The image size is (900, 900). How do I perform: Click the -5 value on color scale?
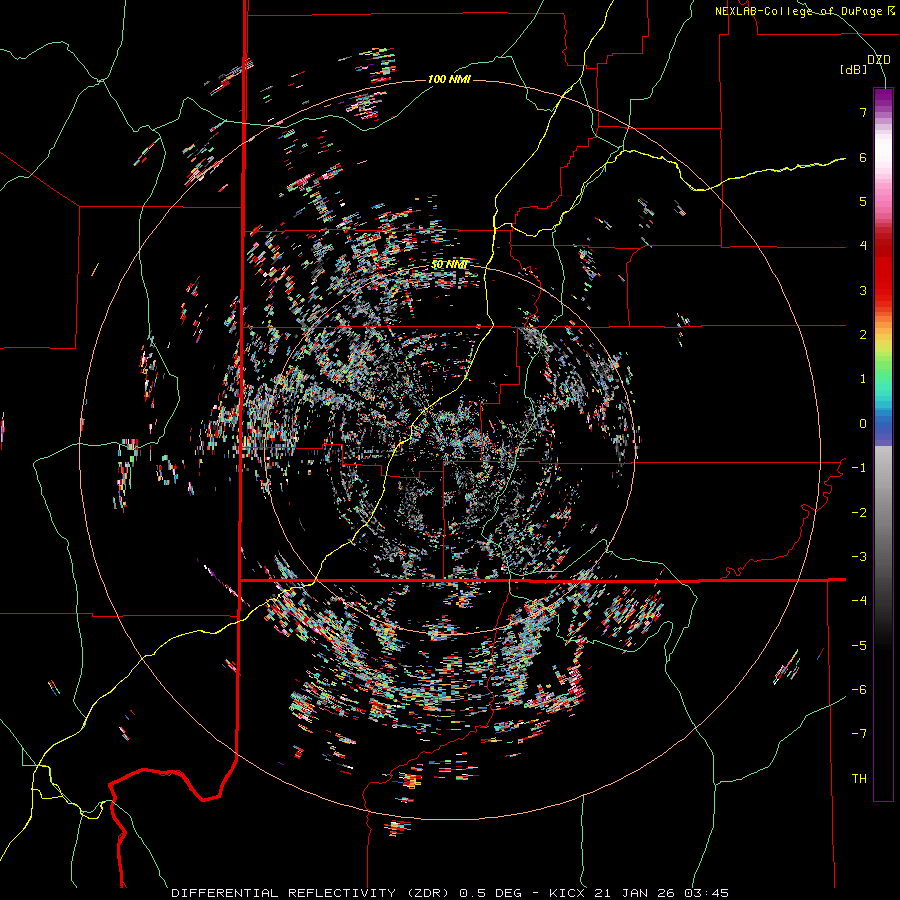click(x=859, y=646)
